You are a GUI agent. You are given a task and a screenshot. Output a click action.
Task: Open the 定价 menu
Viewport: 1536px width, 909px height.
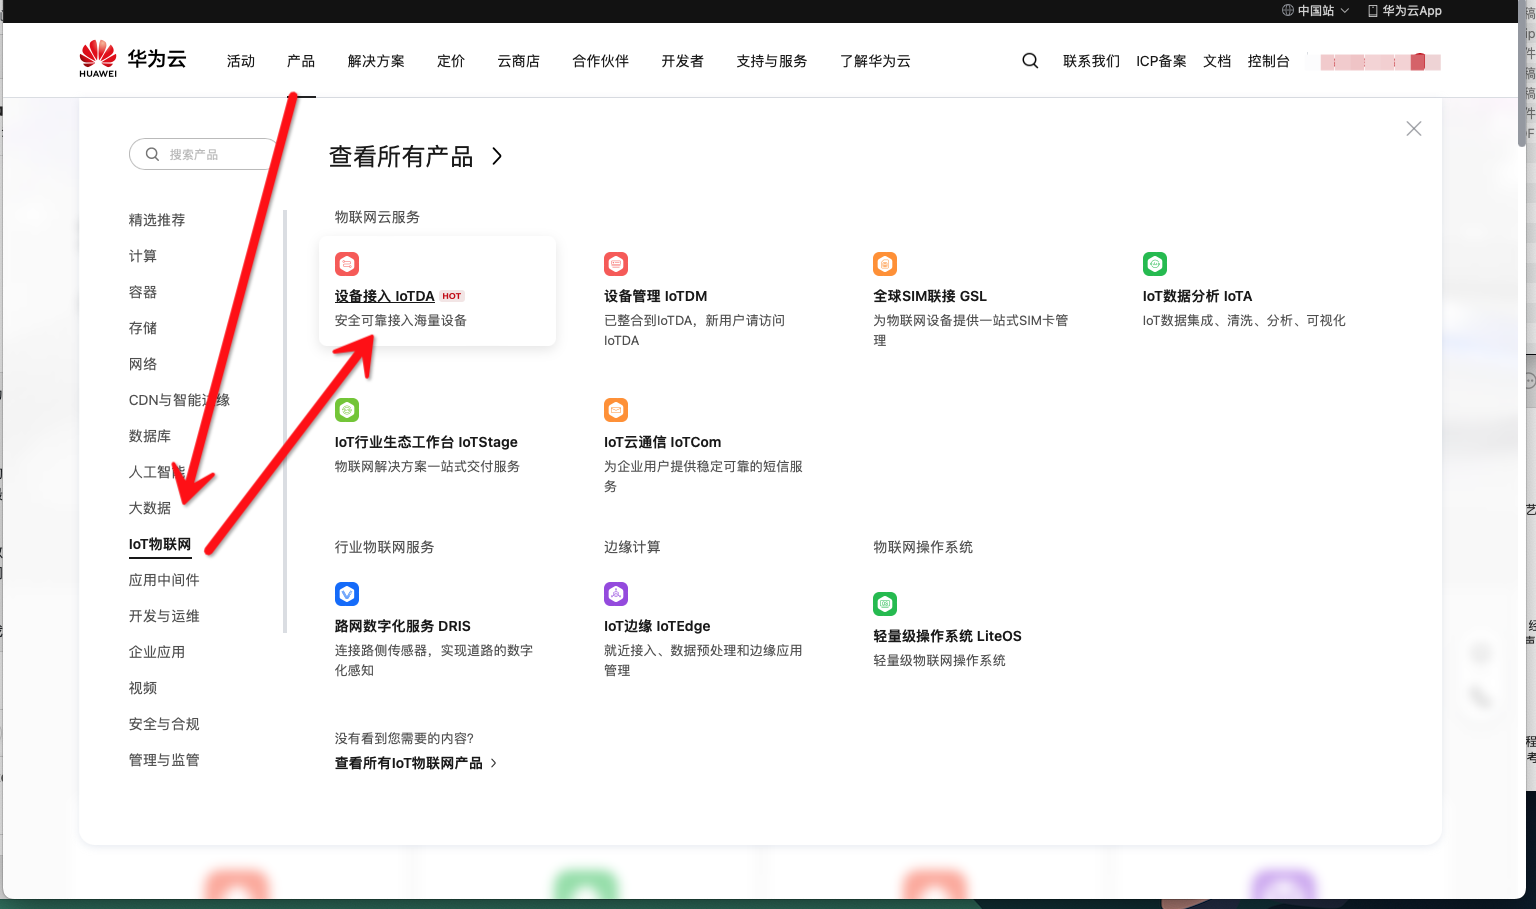pyautogui.click(x=451, y=61)
